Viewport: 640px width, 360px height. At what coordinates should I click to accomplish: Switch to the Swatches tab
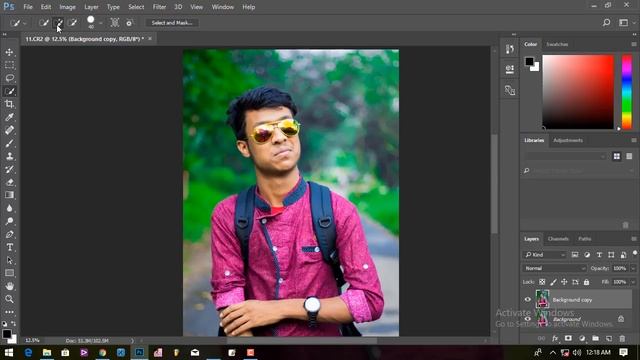[x=557, y=44]
